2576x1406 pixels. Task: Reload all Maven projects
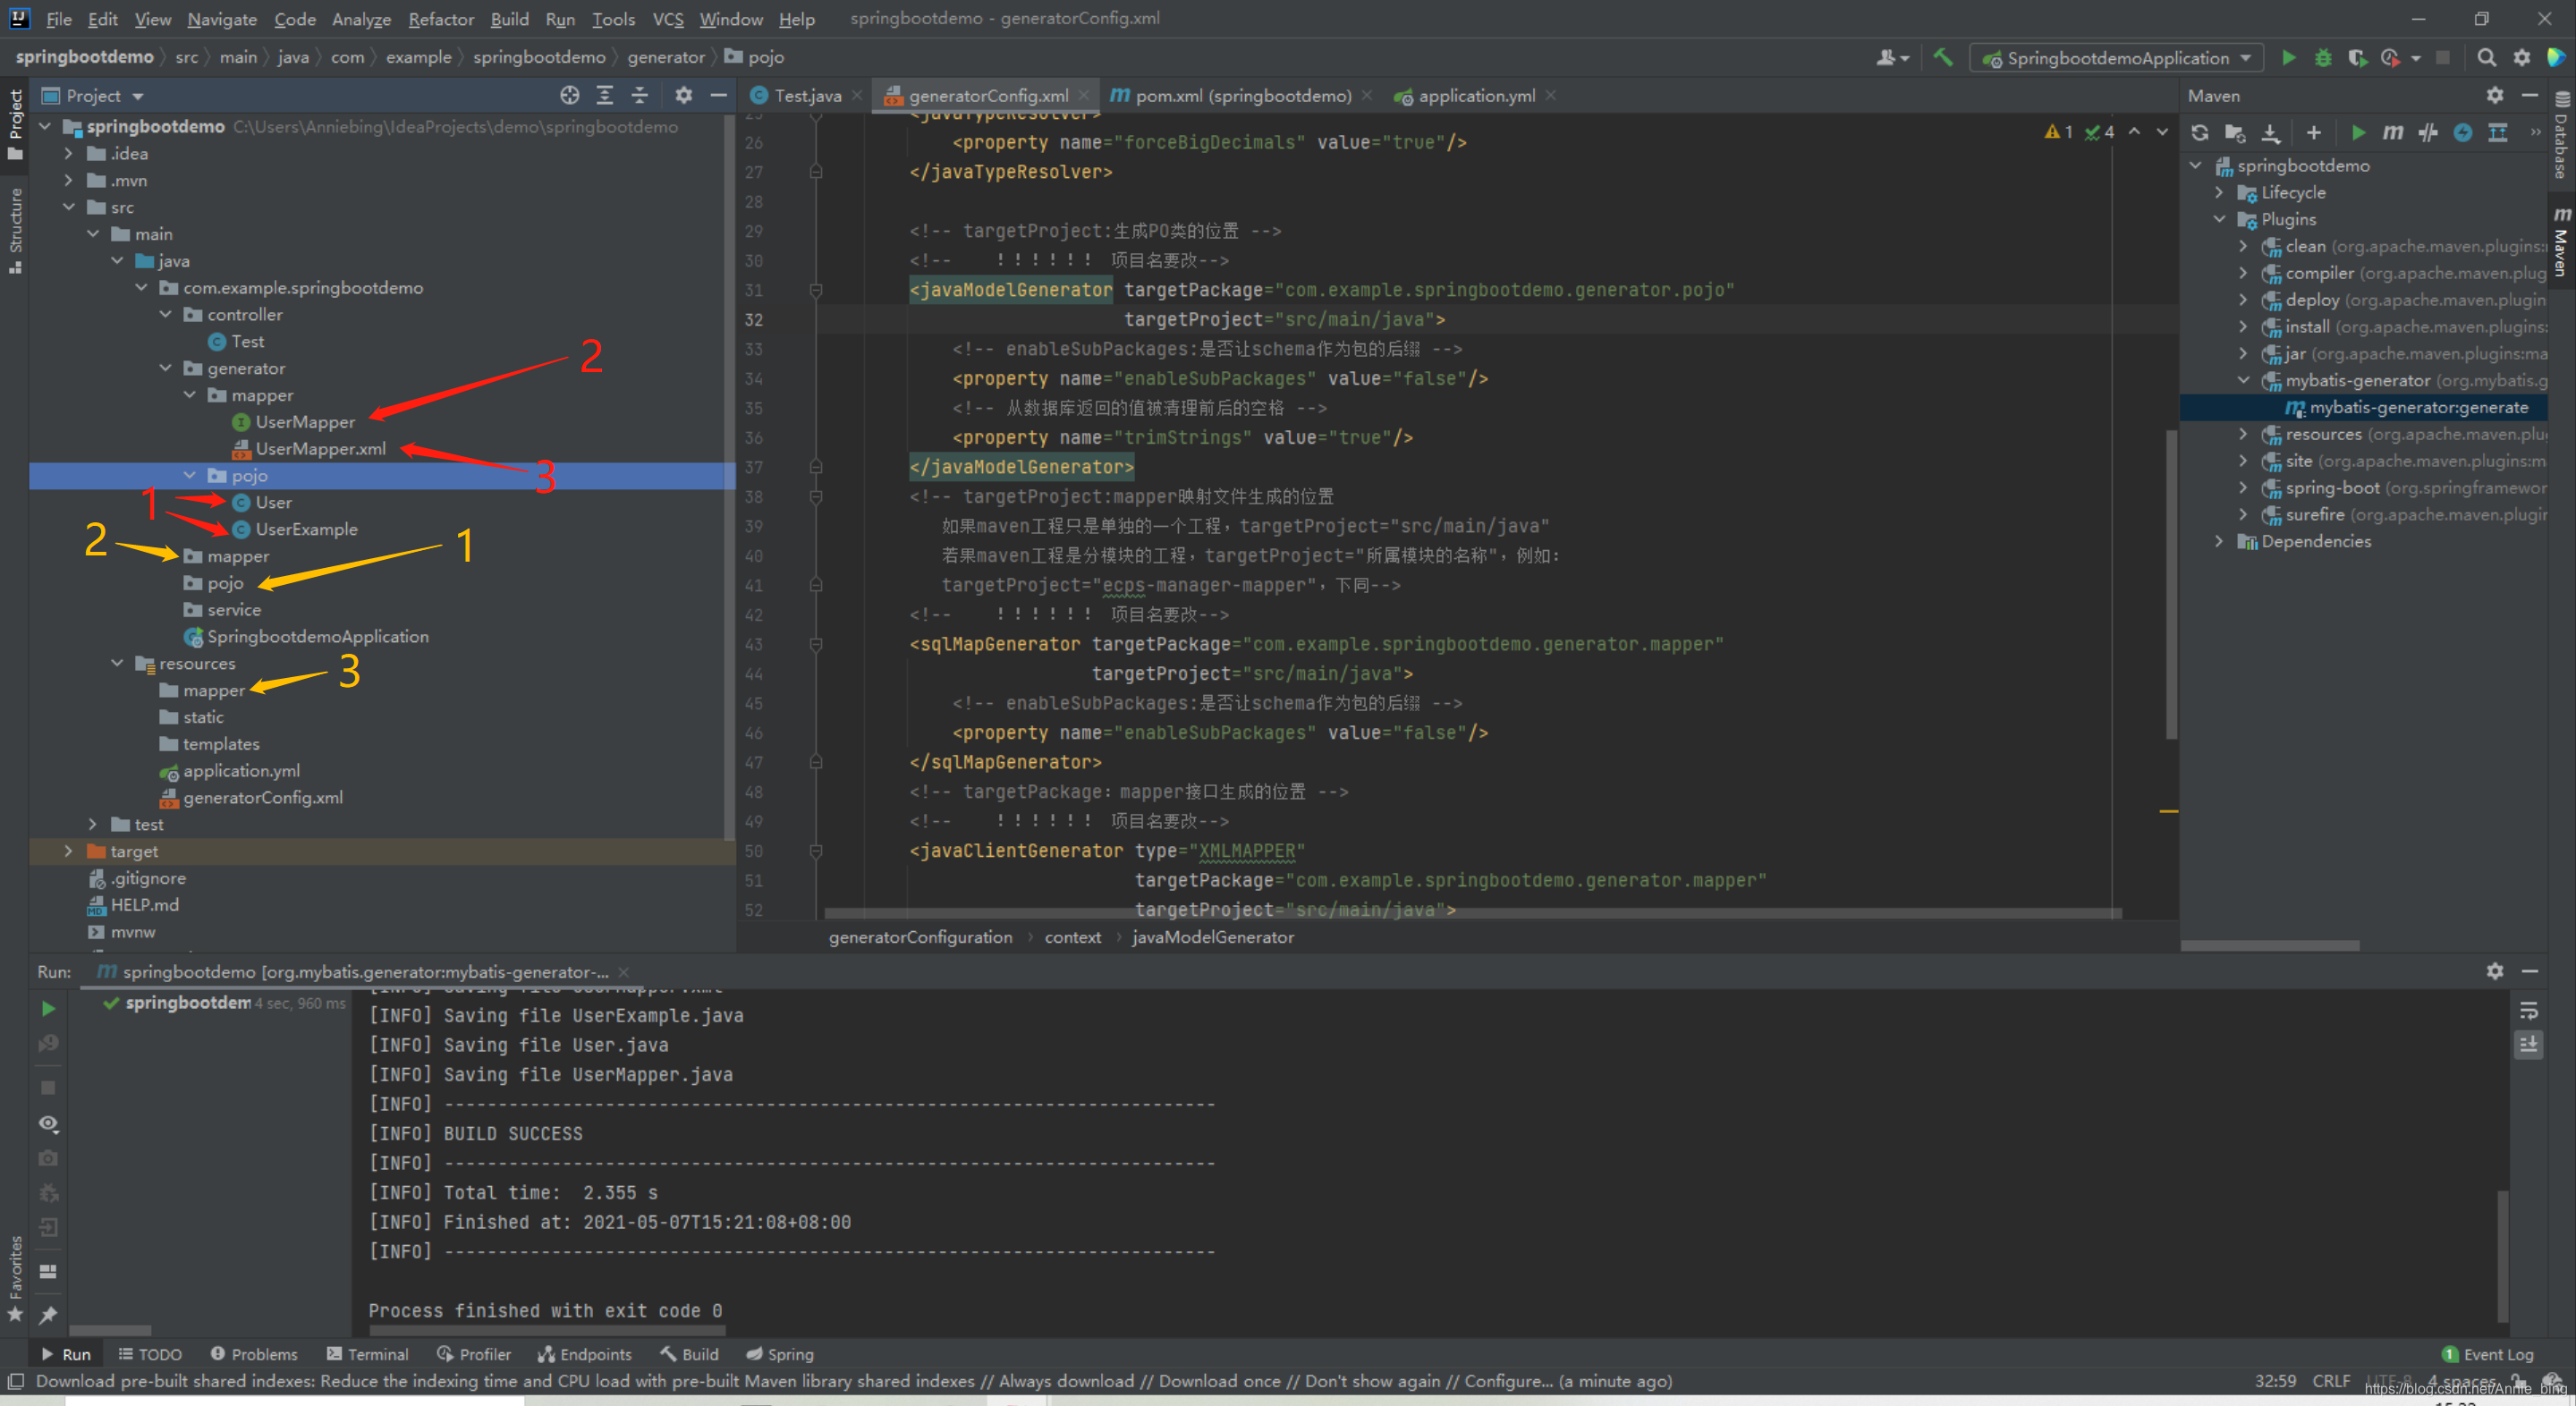point(2199,133)
